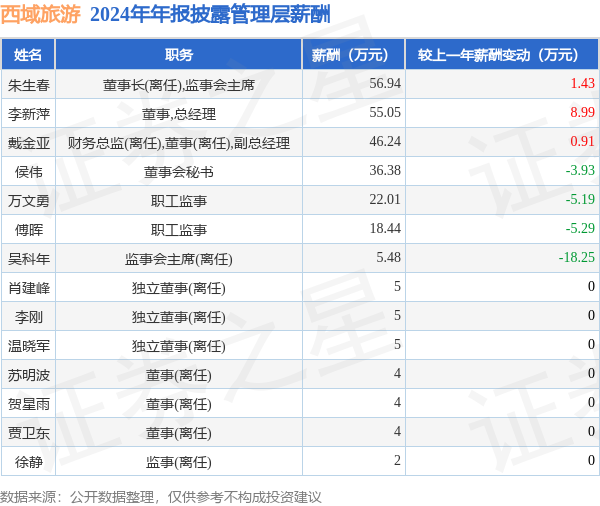Click change value 8.99
The image size is (600, 506).
(582, 113)
